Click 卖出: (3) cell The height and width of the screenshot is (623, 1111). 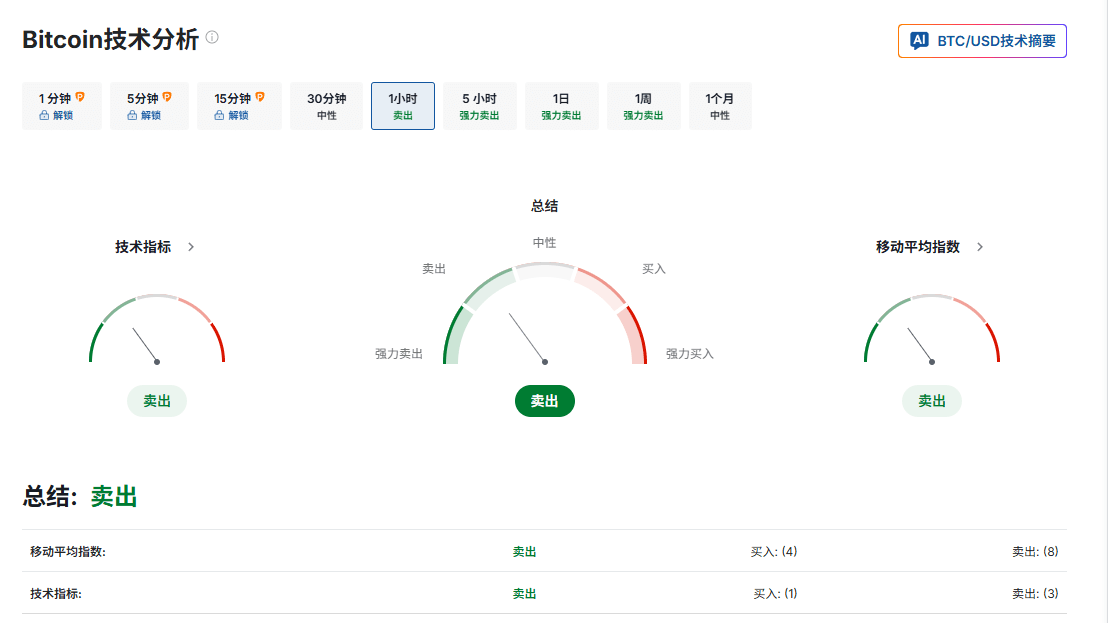click(x=1035, y=594)
